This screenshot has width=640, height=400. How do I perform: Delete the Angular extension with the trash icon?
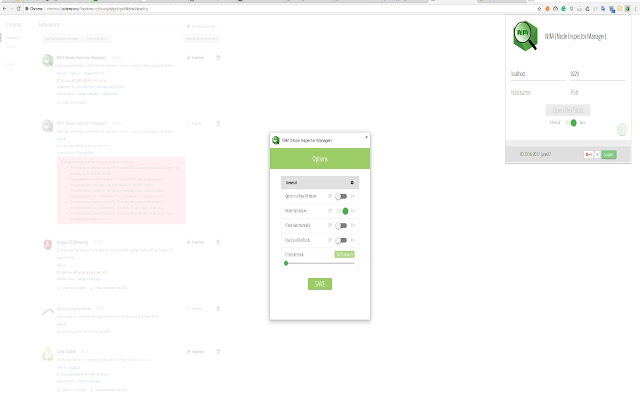[x=218, y=242]
